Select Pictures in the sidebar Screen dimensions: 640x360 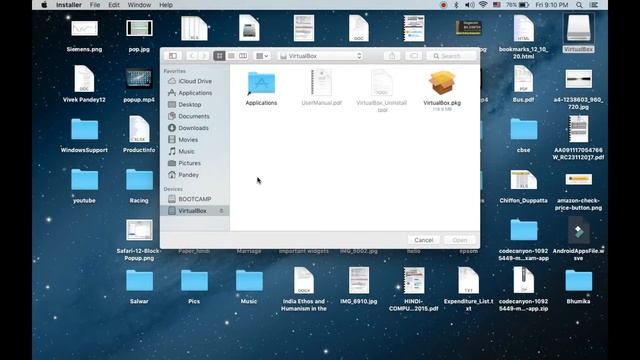[185, 163]
